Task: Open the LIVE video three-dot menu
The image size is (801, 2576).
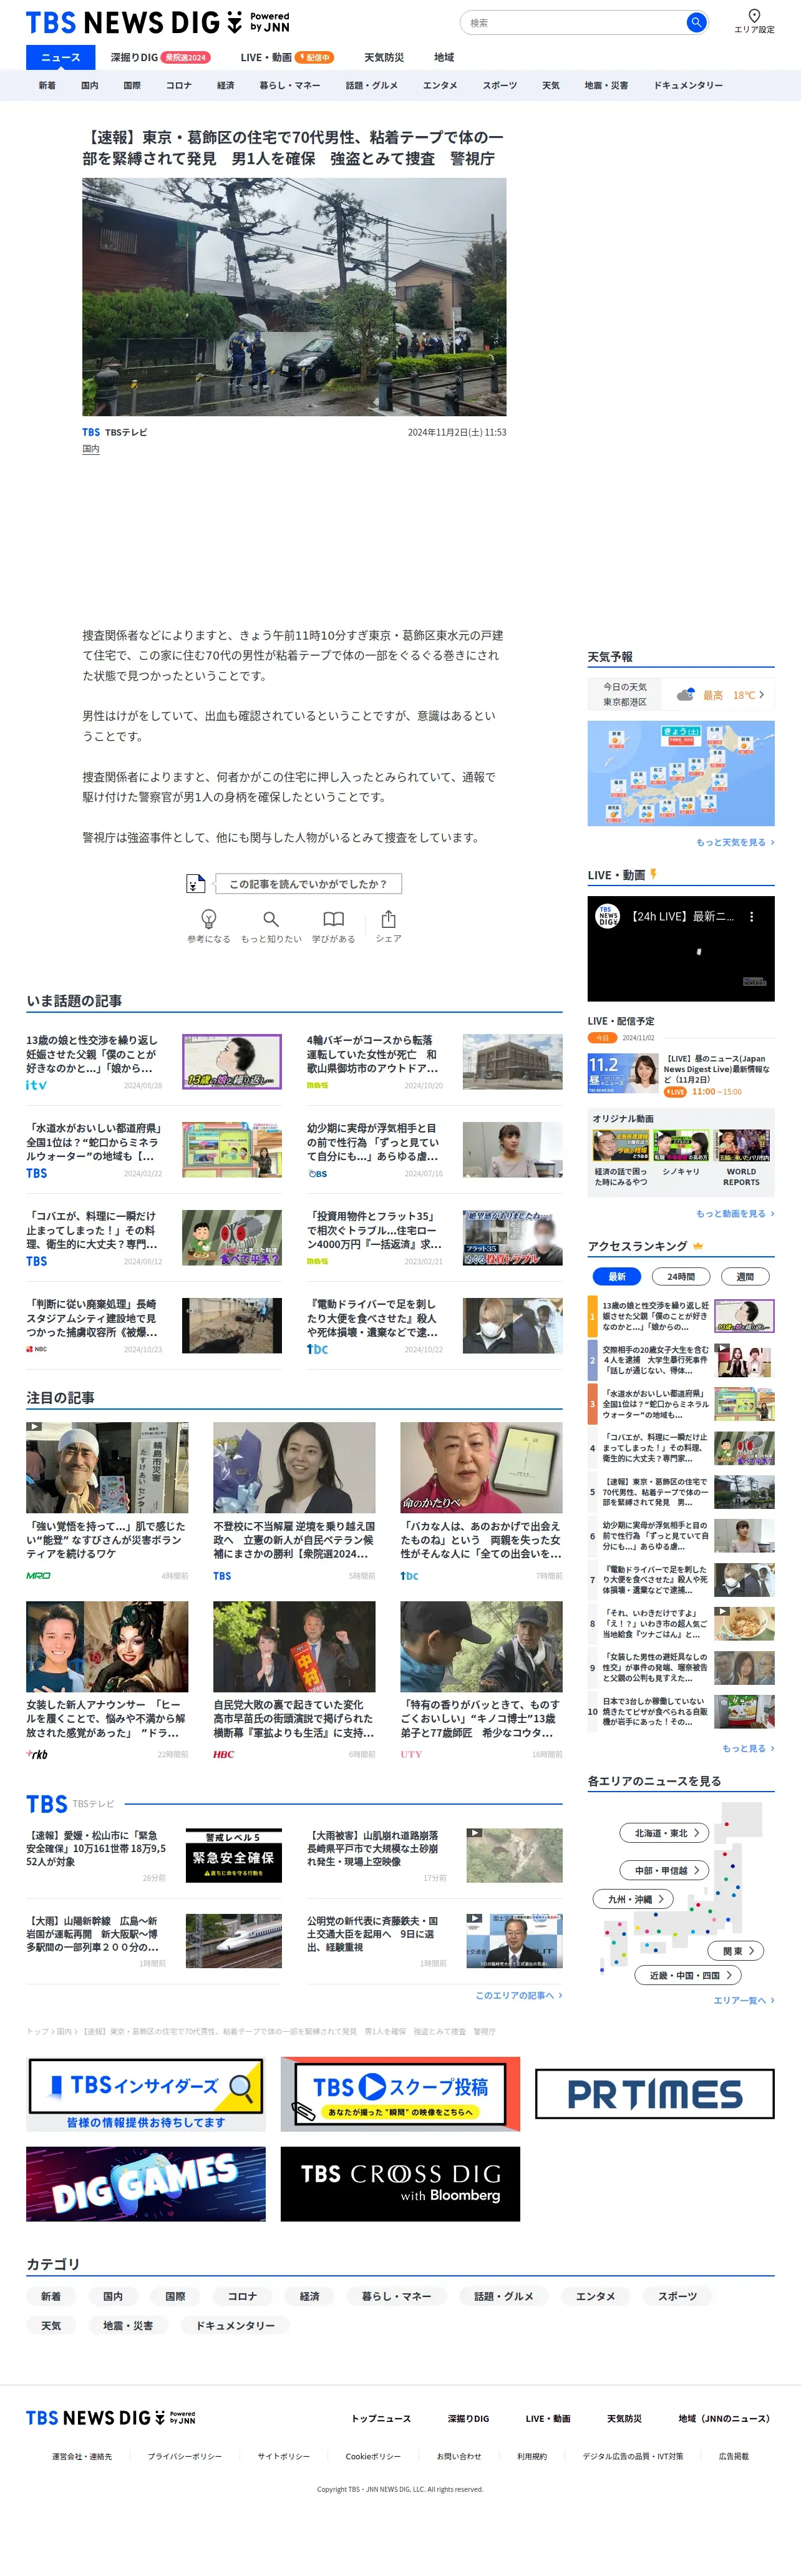Action: [751, 916]
